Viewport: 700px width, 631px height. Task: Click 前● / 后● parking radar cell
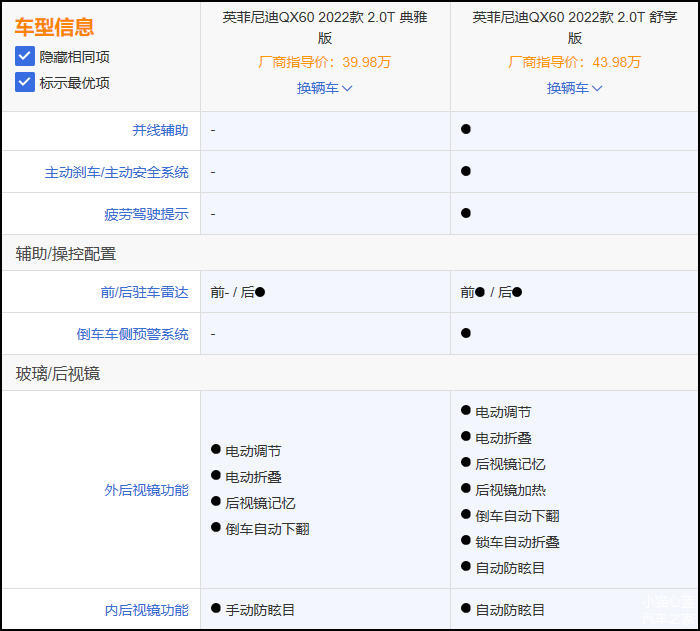pyautogui.click(x=491, y=292)
